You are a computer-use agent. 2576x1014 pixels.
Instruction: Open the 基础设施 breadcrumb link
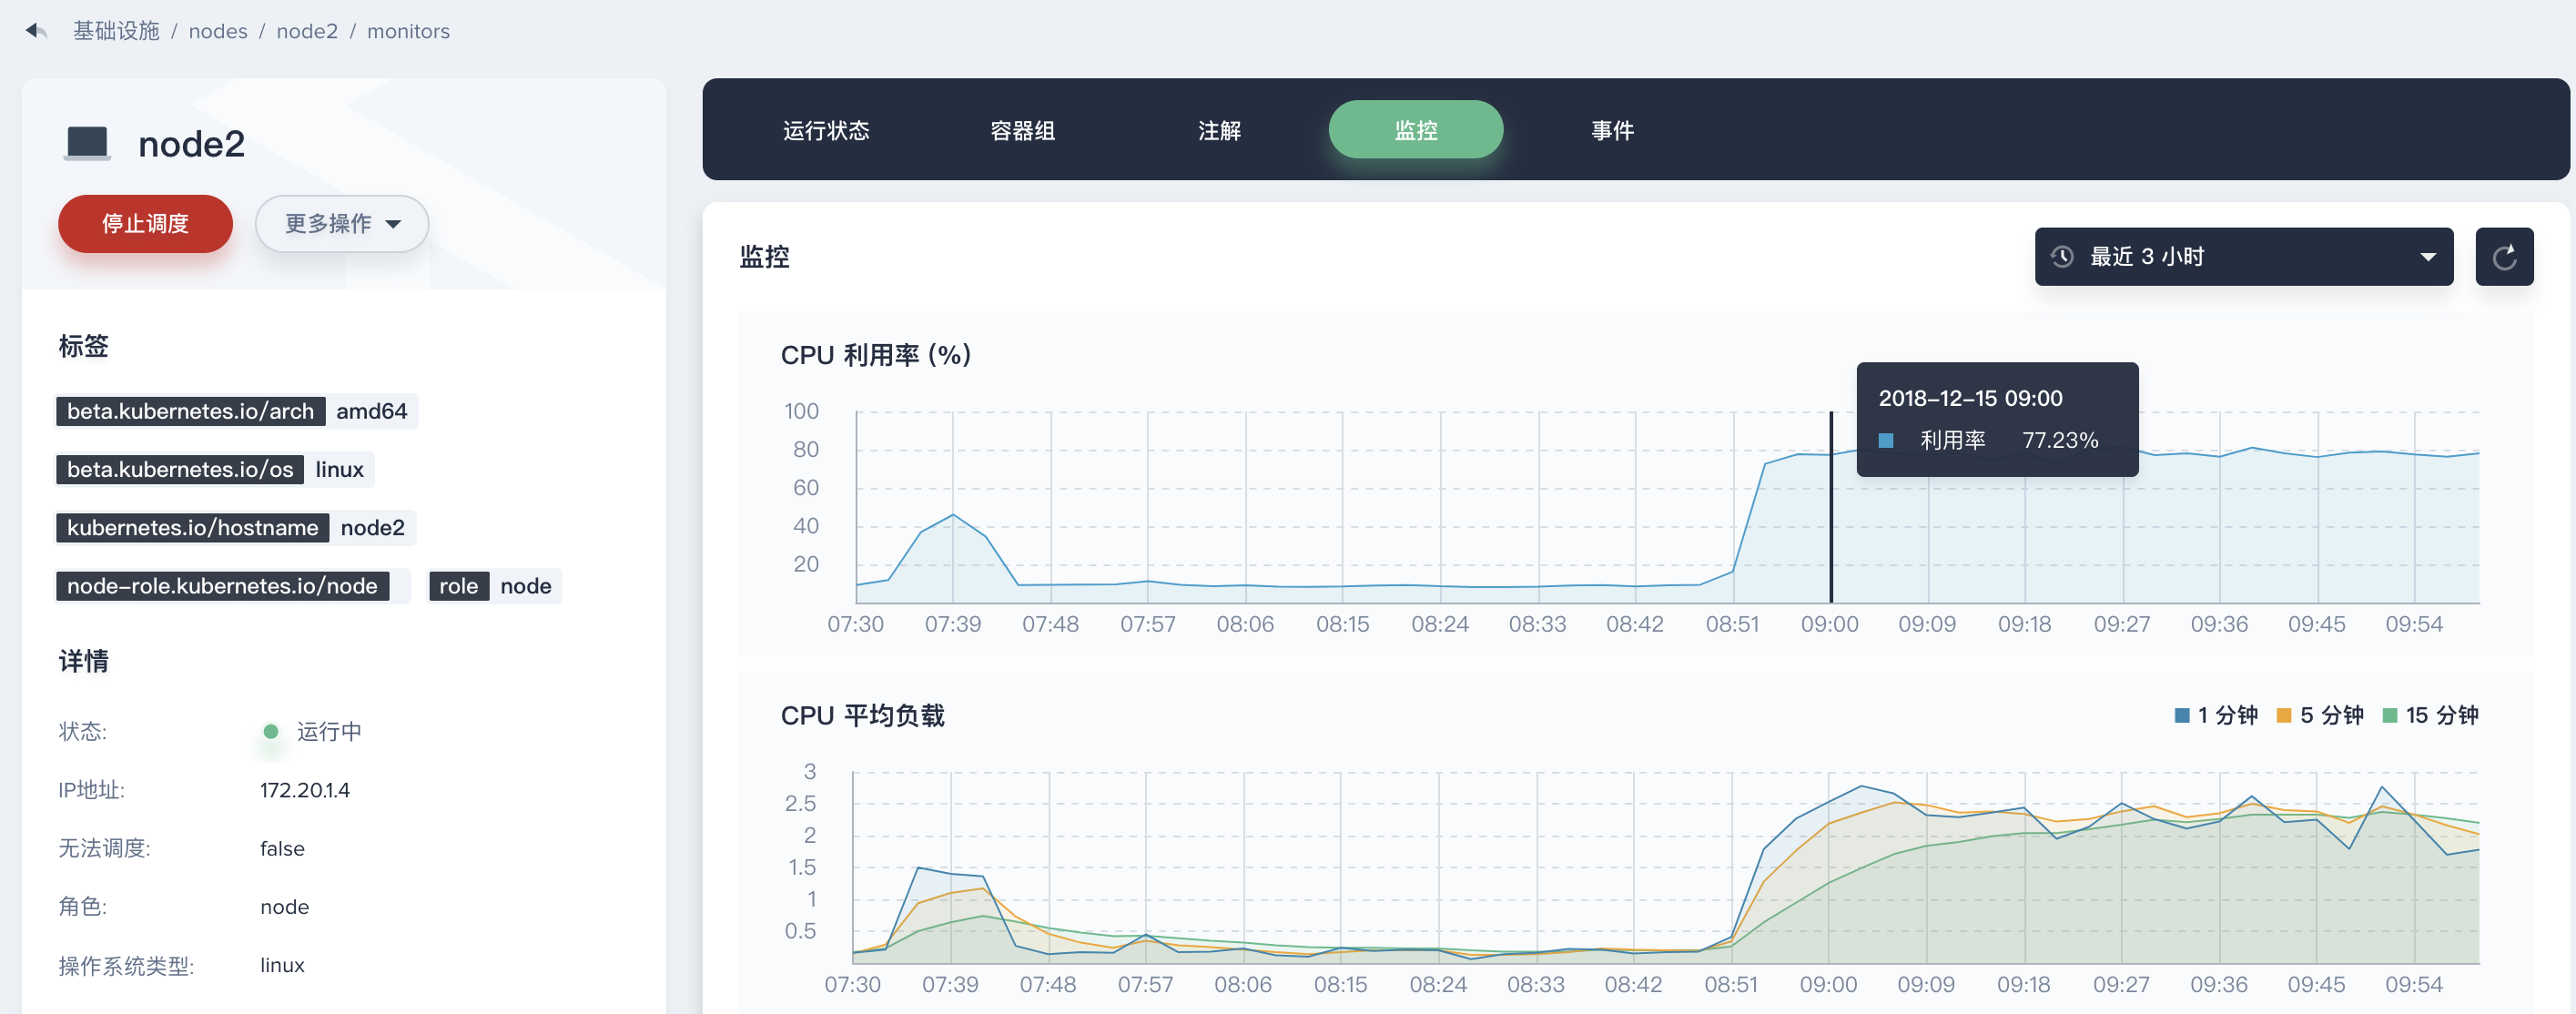[x=116, y=31]
